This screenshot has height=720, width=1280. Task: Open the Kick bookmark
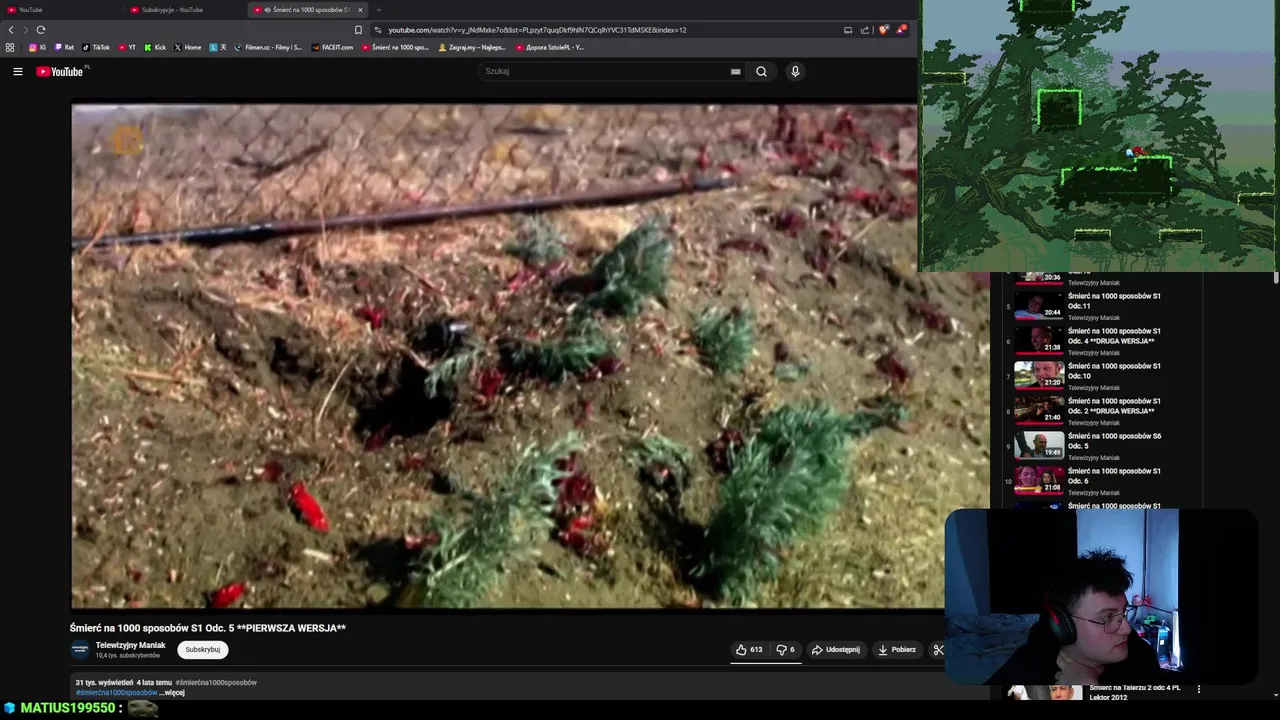click(x=155, y=47)
